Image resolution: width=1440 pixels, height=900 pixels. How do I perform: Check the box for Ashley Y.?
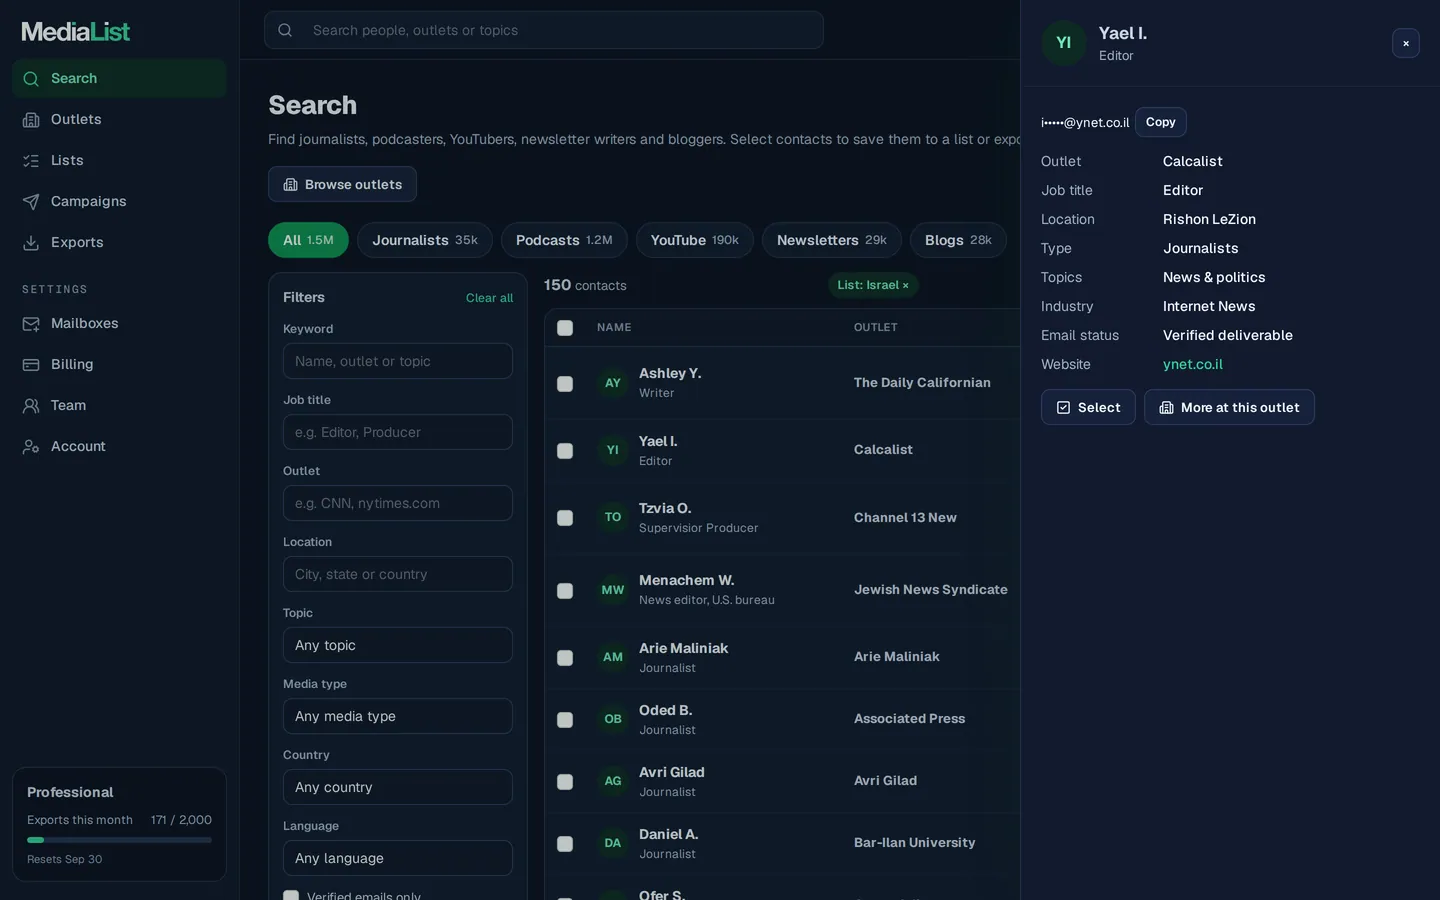coord(565,384)
